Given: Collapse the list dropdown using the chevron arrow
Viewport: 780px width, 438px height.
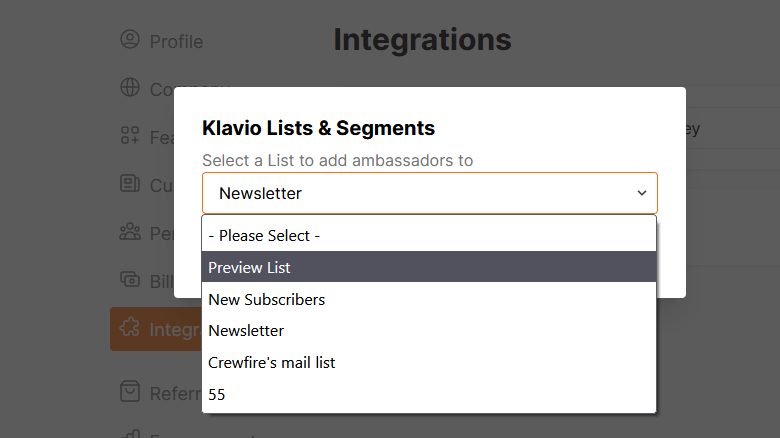Looking at the screenshot, I should (642, 193).
